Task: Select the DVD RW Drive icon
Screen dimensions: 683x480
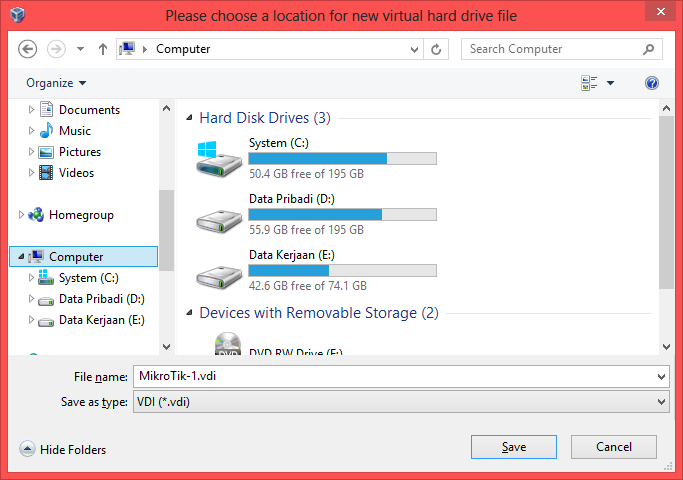Action: click(228, 344)
